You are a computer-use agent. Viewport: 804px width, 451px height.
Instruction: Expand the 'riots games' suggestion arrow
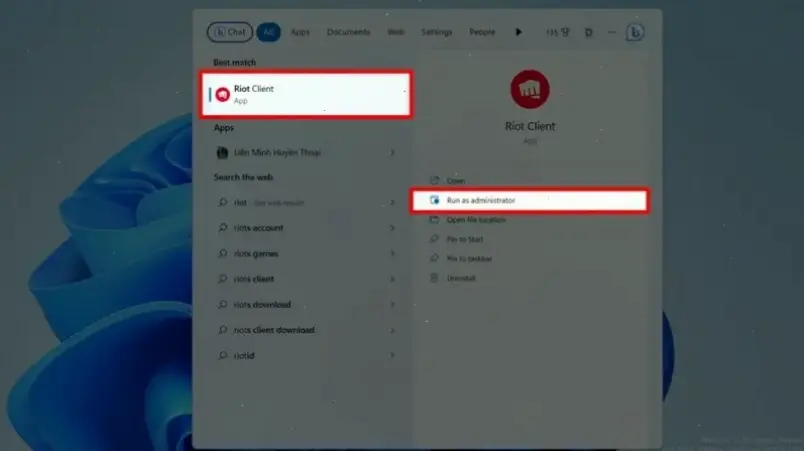click(392, 254)
